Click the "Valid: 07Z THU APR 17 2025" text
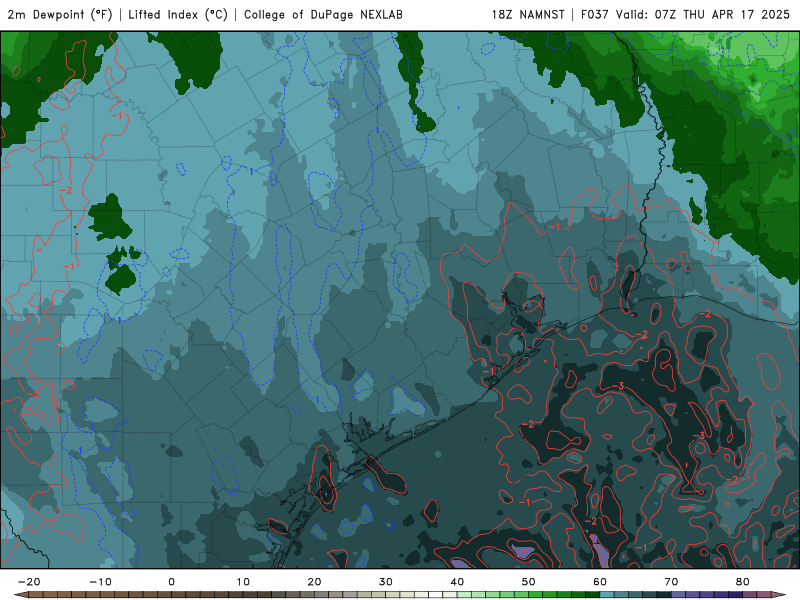 [703, 15]
